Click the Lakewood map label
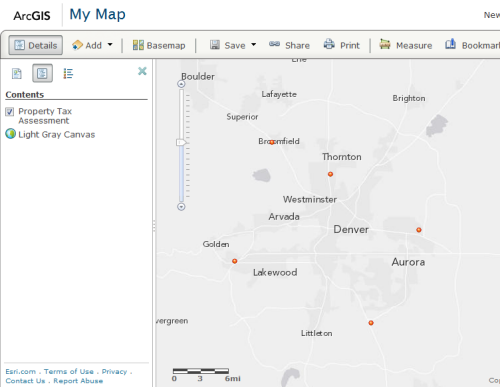This screenshot has height=387, width=500. 275,272
